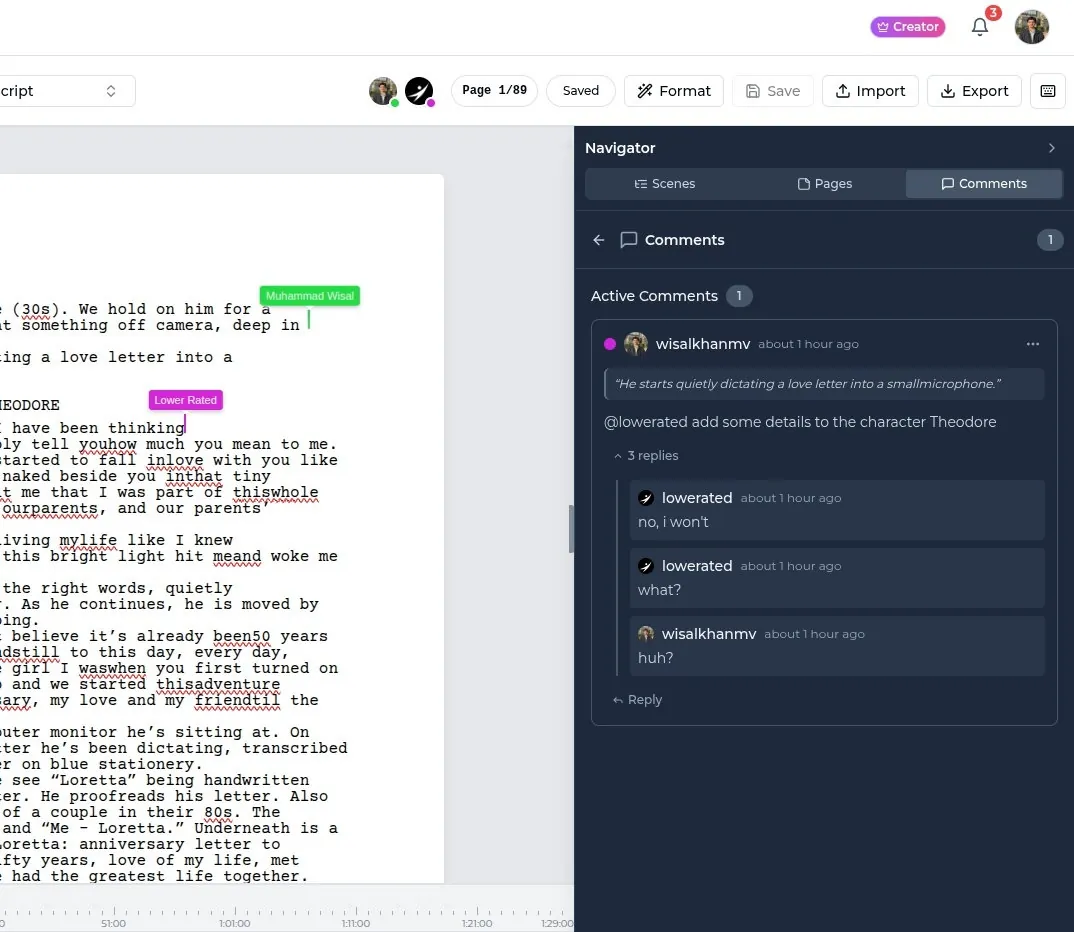Click Muhammad Wisal's collaborator avatar
The width and height of the screenshot is (1074, 932).
pos(383,91)
